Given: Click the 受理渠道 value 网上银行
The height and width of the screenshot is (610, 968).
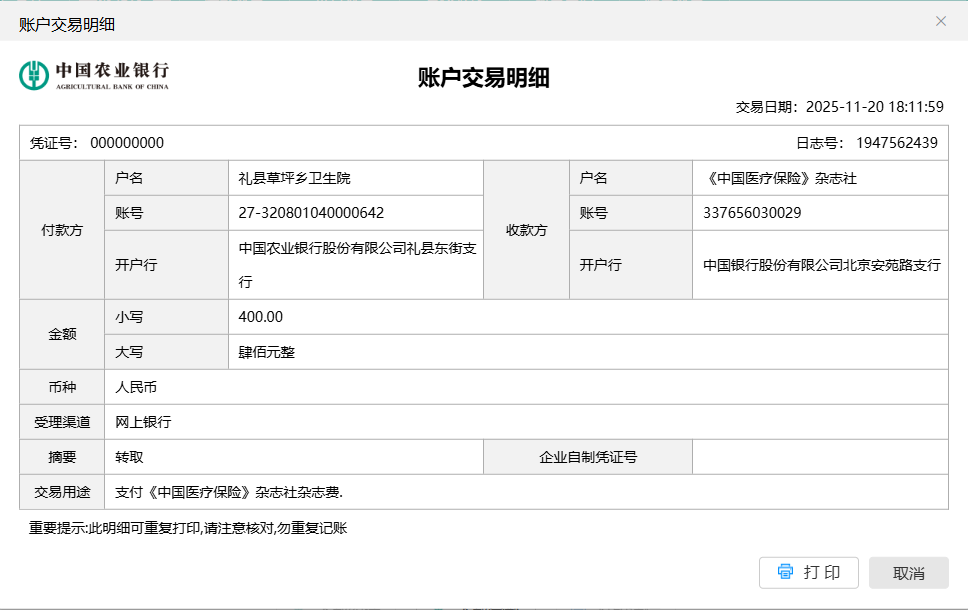Looking at the screenshot, I should point(143,422).
